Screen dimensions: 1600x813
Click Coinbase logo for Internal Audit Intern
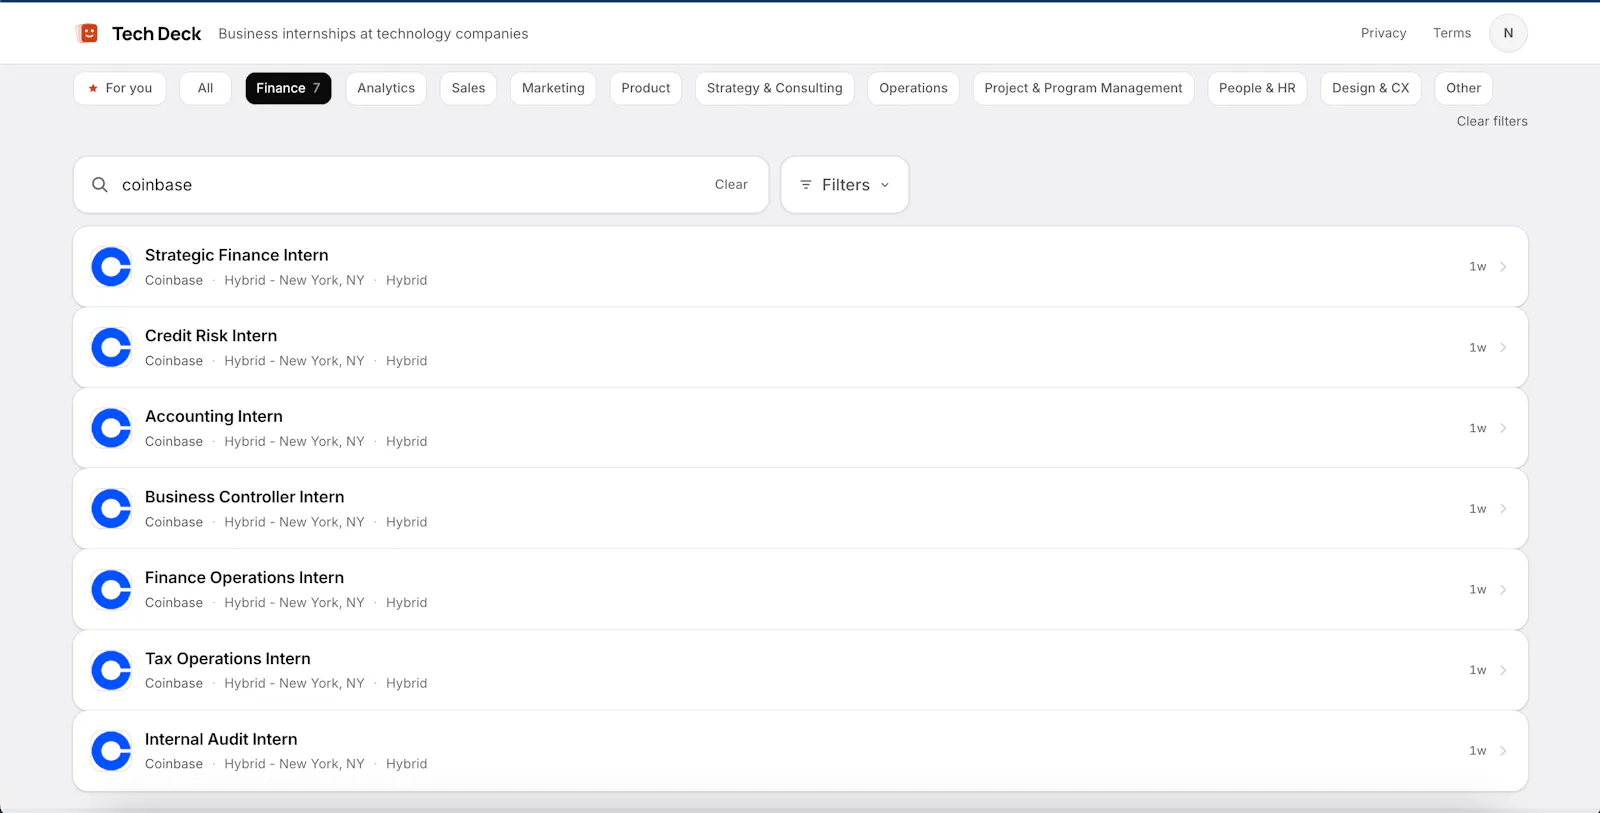111,751
